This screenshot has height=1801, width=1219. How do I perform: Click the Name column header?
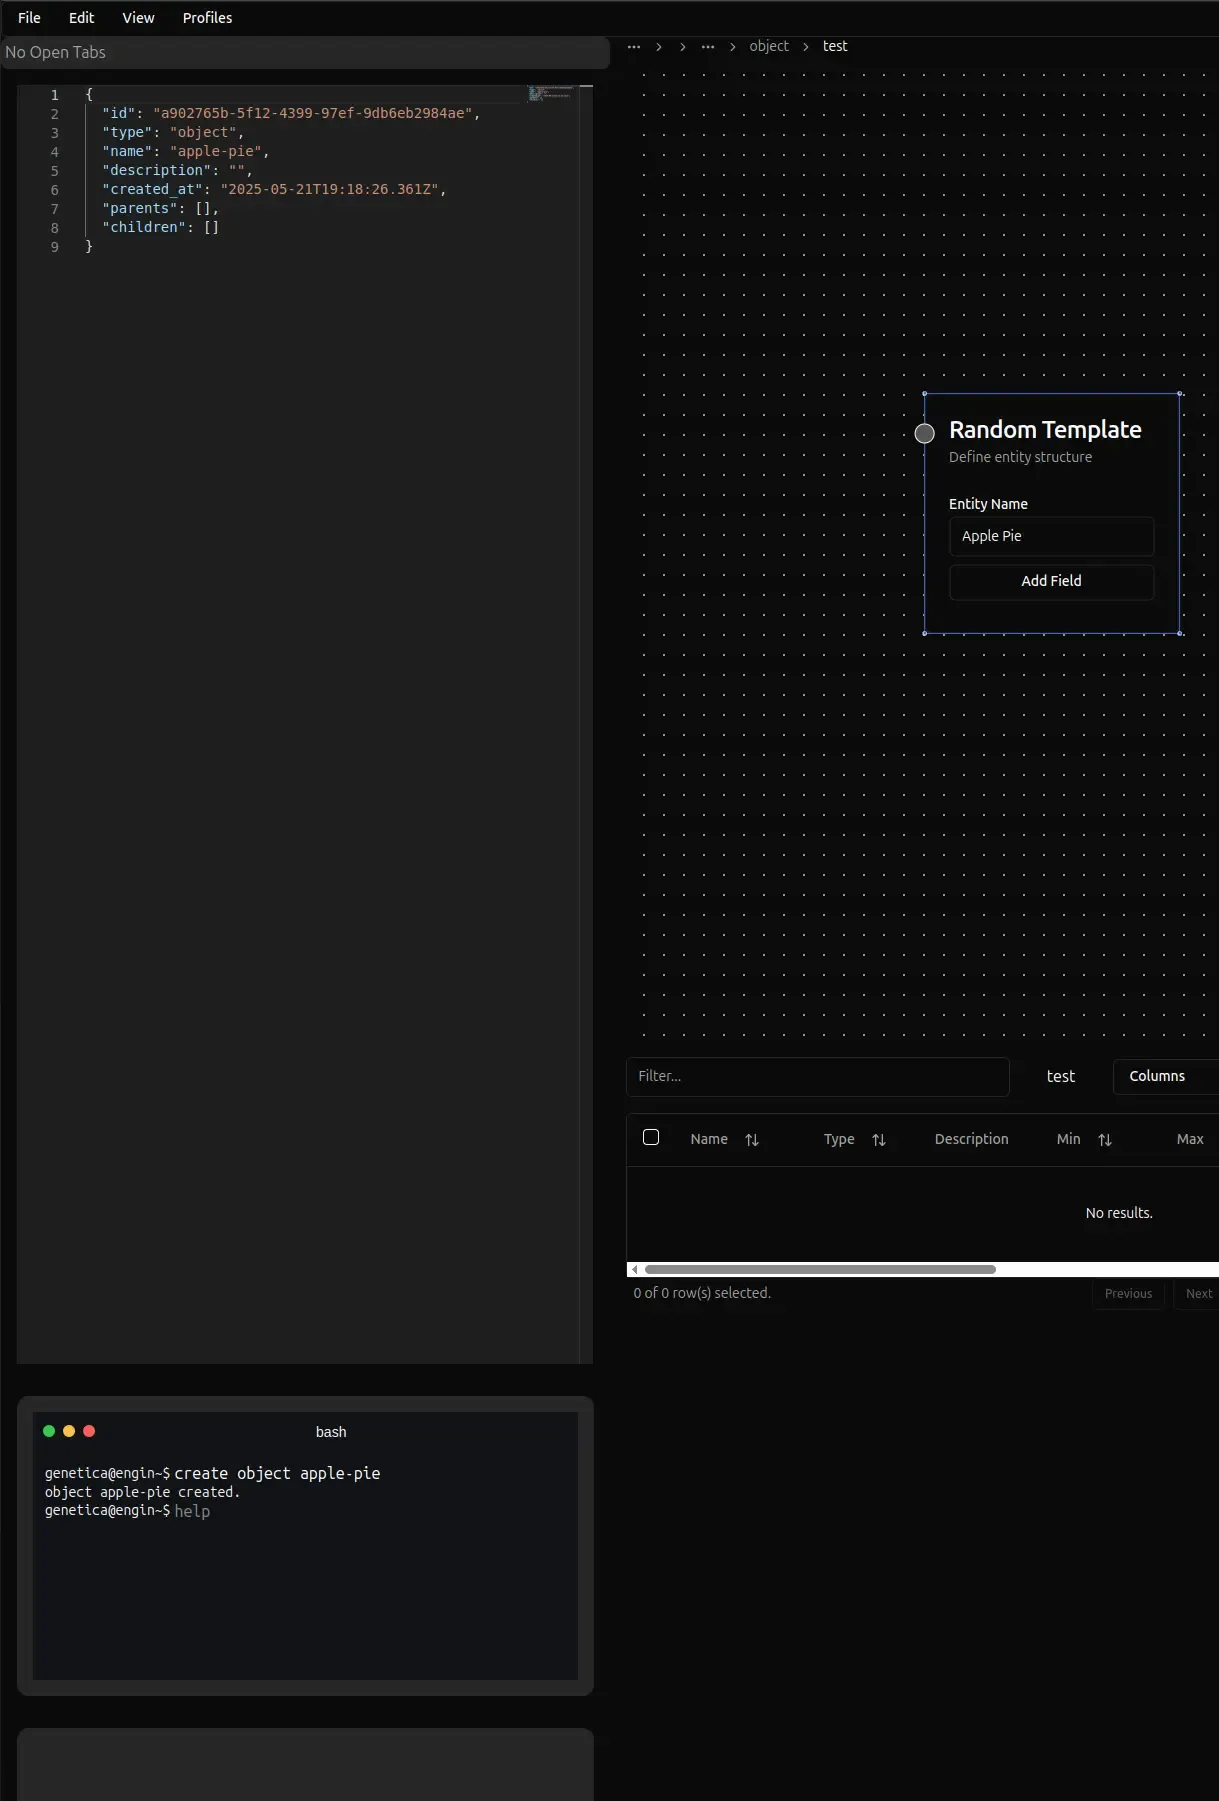[x=709, y=1139]
